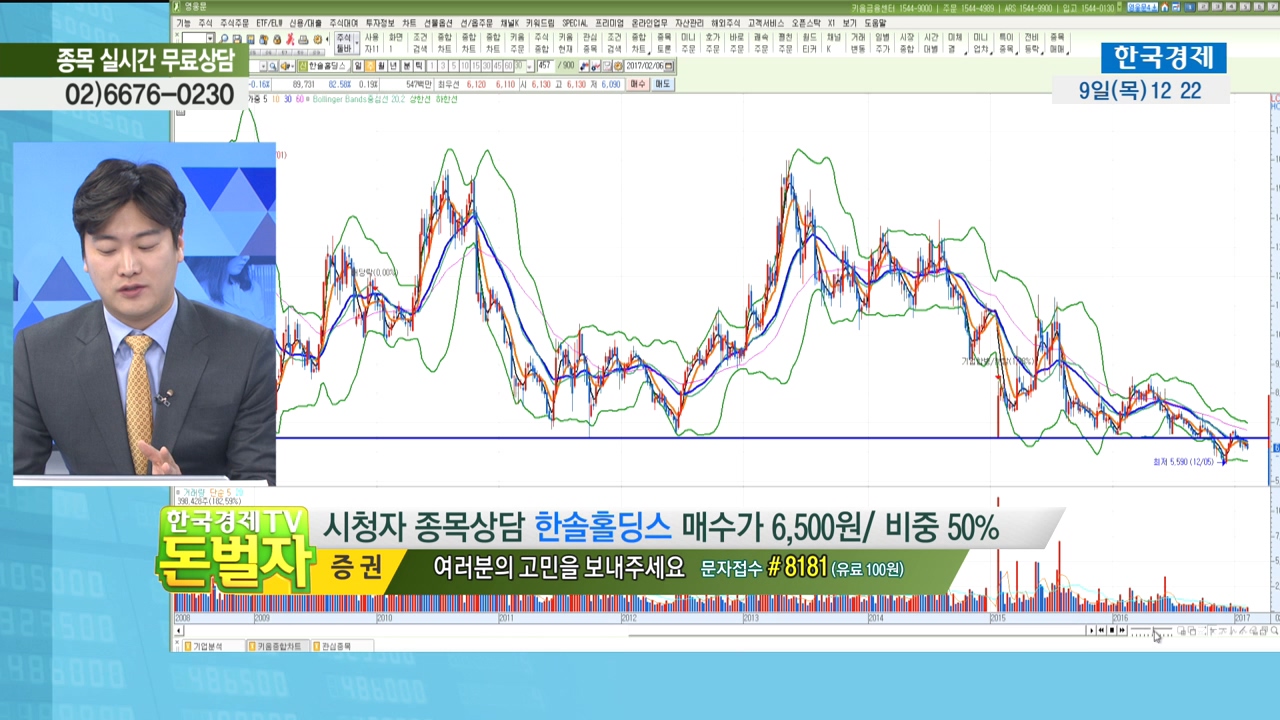Click the red scissors-like icon in toolbar
This screenshot has width=1280, height=720.
289,39
